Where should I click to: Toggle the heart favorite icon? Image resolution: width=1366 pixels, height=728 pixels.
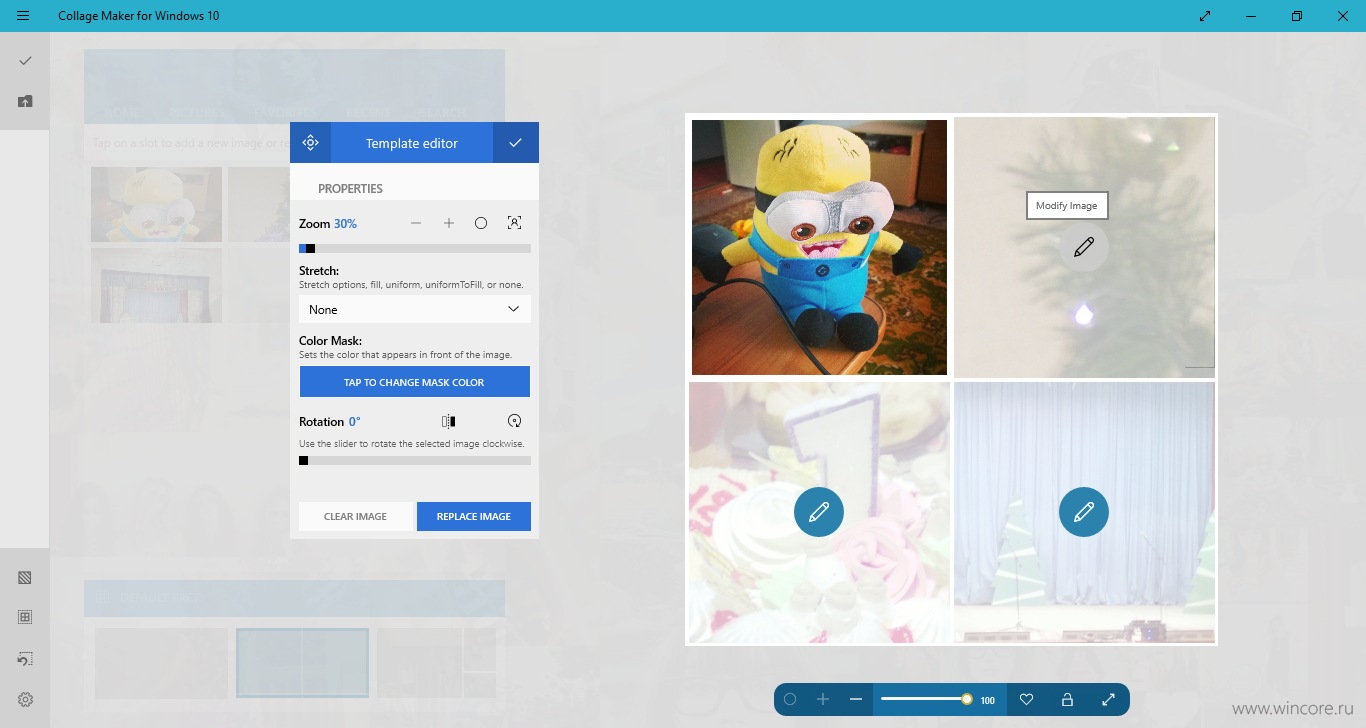[x=1026, y=700]
